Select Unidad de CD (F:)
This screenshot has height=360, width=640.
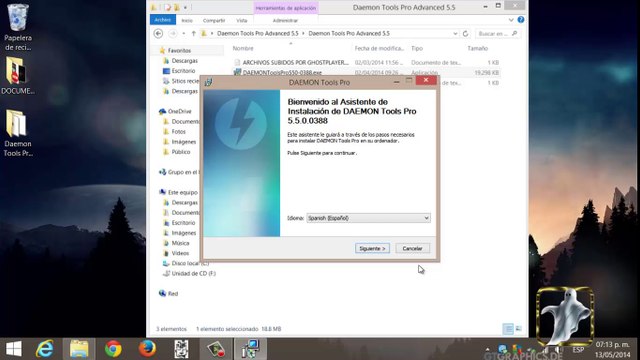coord(193,273)
